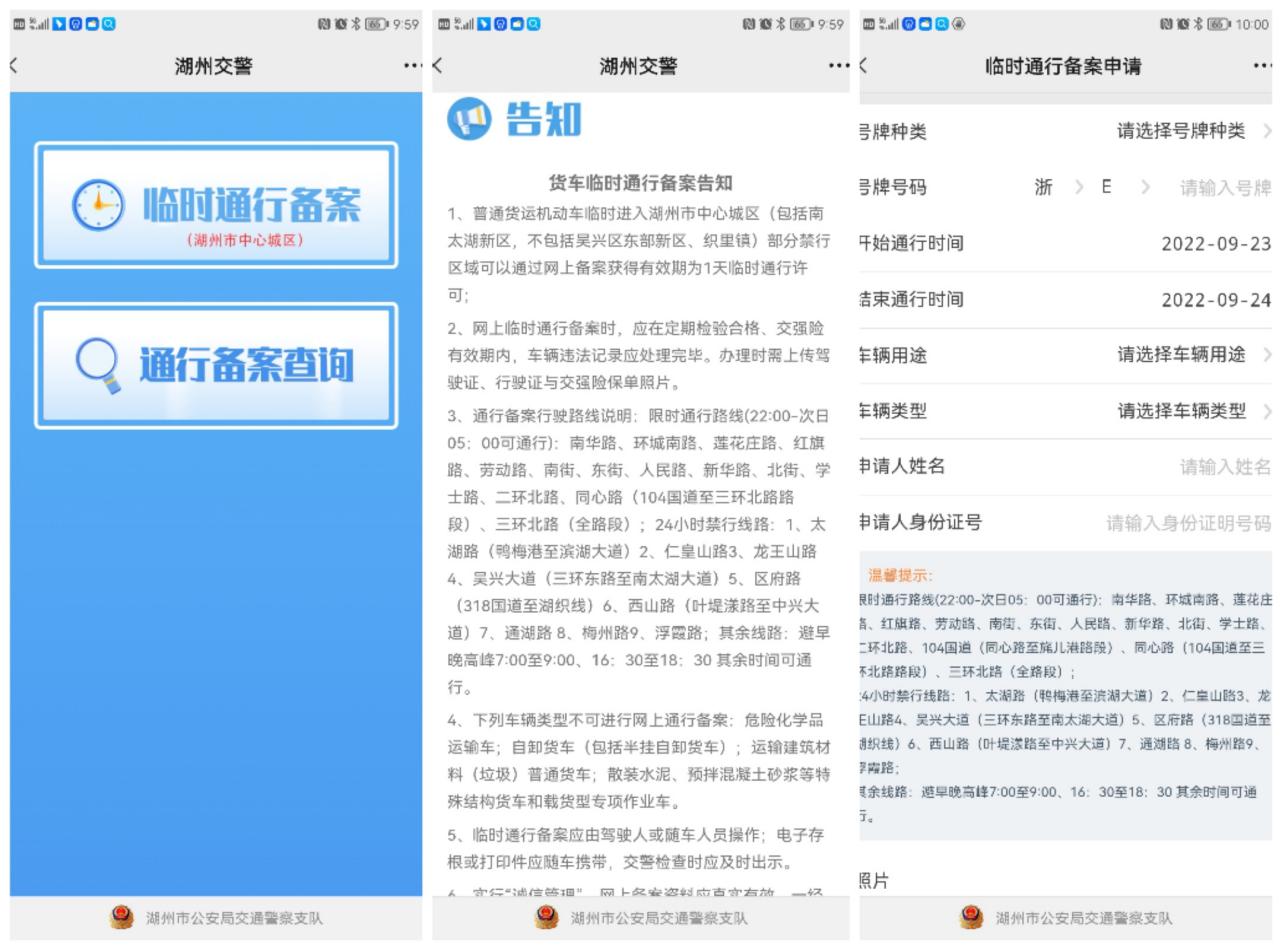Open more options on 临时通行备案申请 page
Screen dimensions: 1282x950
pos(1262,66)
